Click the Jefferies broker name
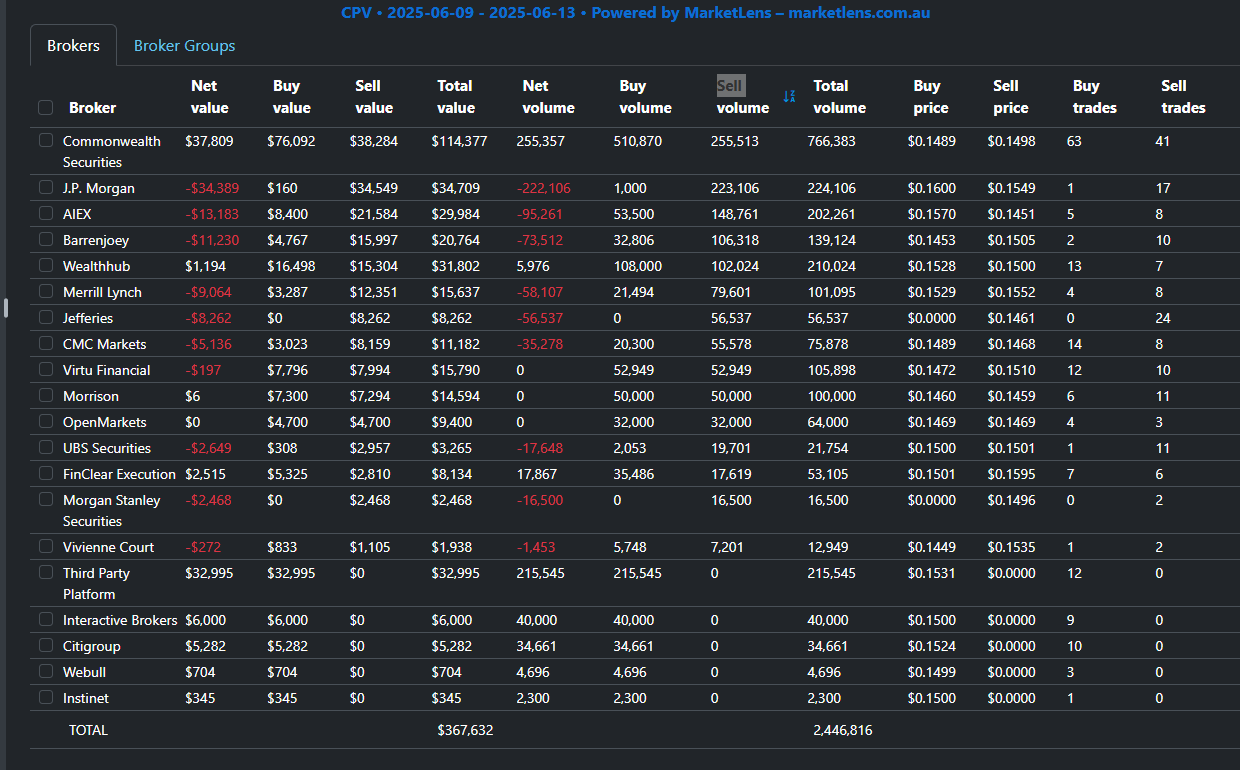 [x=88, y=318]
